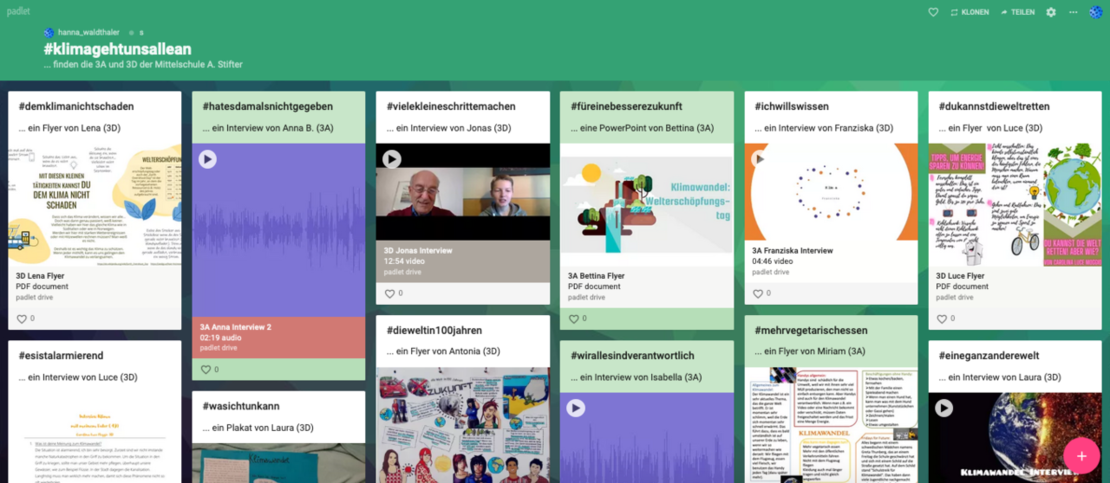The height and width of the screenshot is (483, 1110).
Task: Click '3D Jonas Interview' attachment name
Action: click(418, 251)
